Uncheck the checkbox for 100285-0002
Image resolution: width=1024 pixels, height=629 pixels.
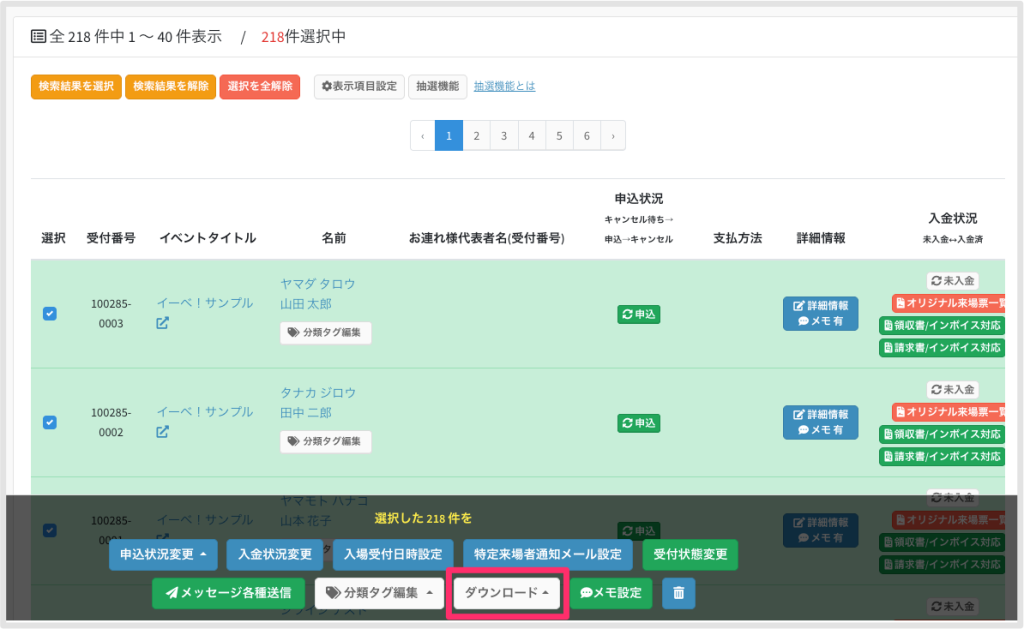point(50,423)
